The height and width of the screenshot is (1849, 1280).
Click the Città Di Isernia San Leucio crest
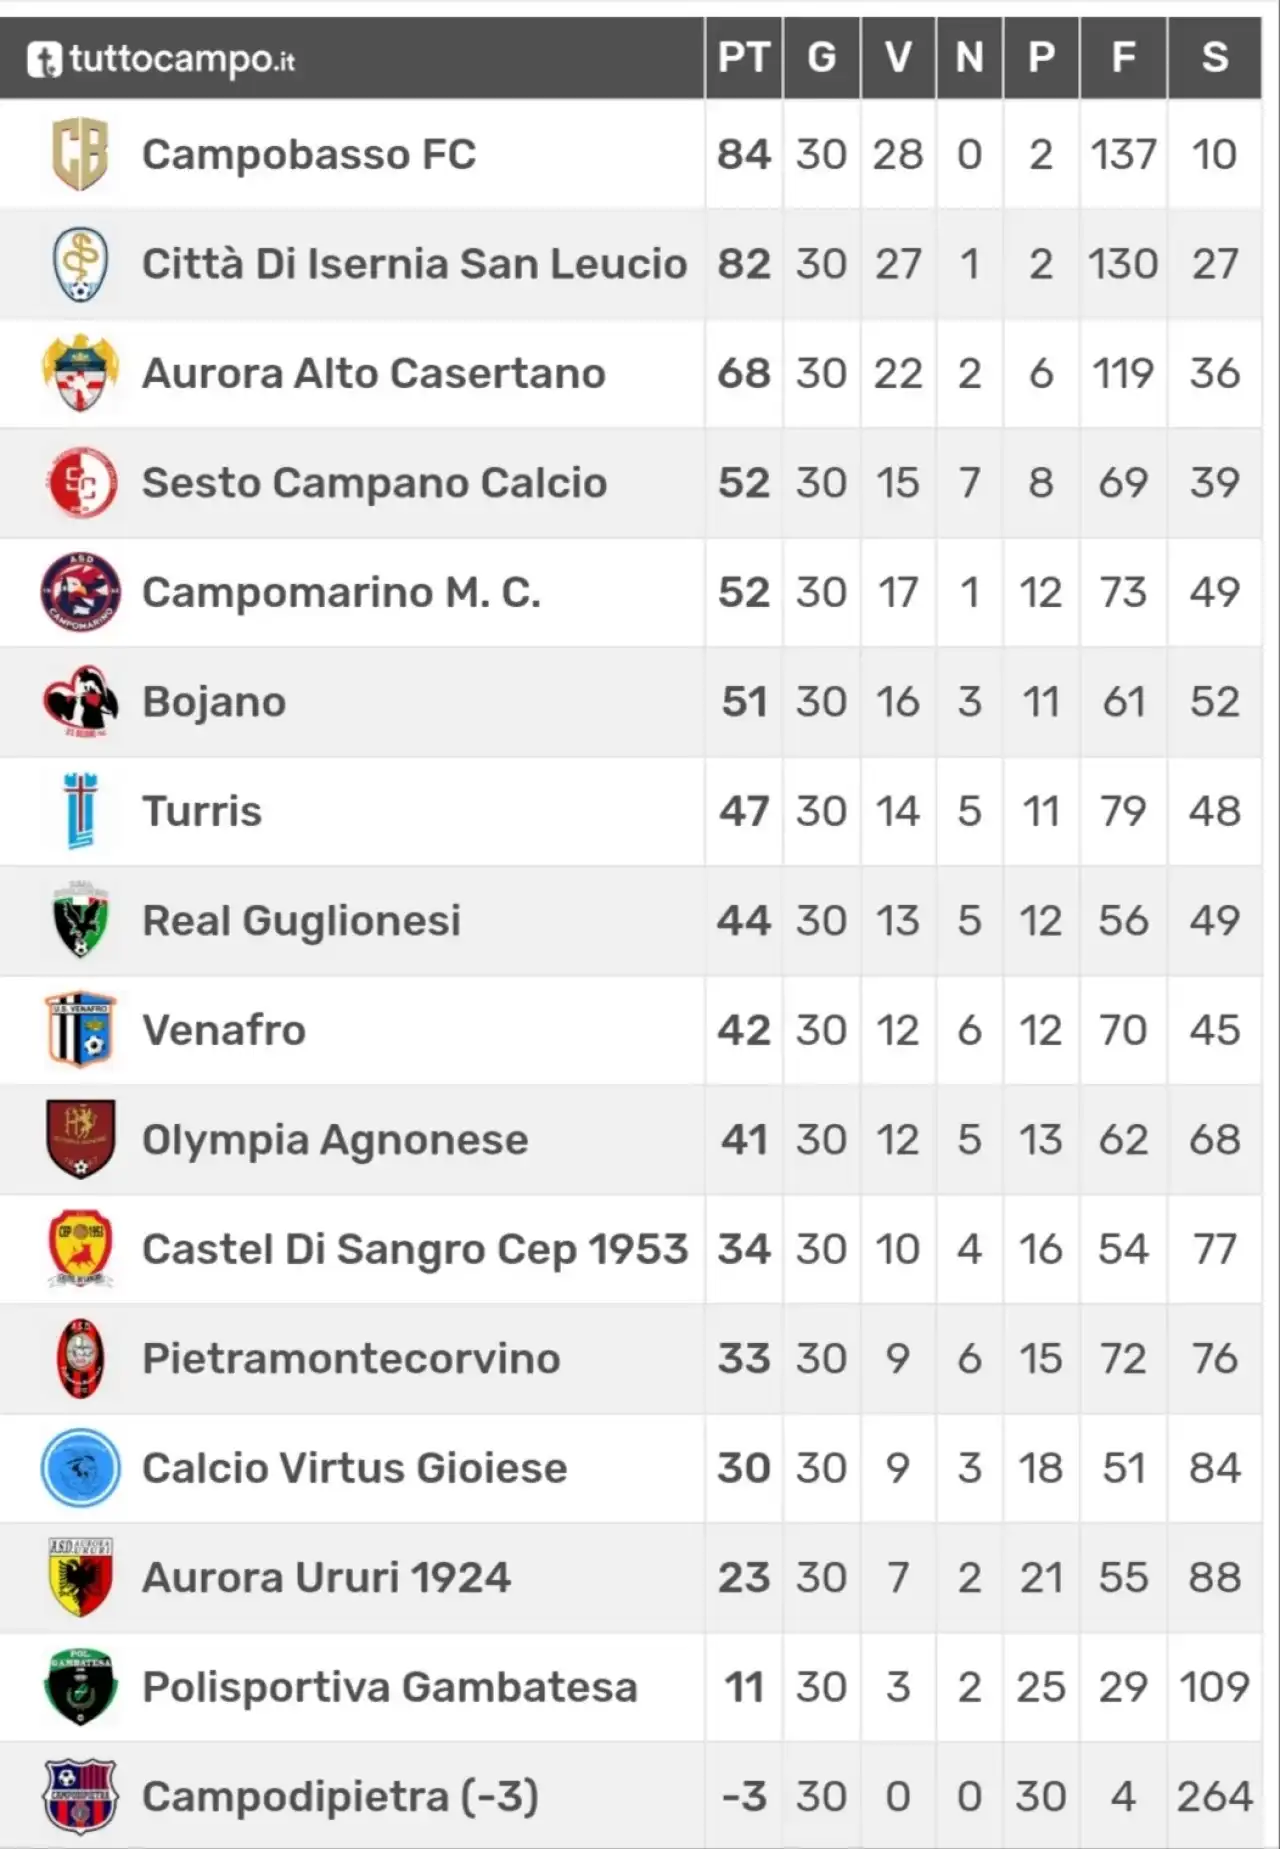[80, 264]
